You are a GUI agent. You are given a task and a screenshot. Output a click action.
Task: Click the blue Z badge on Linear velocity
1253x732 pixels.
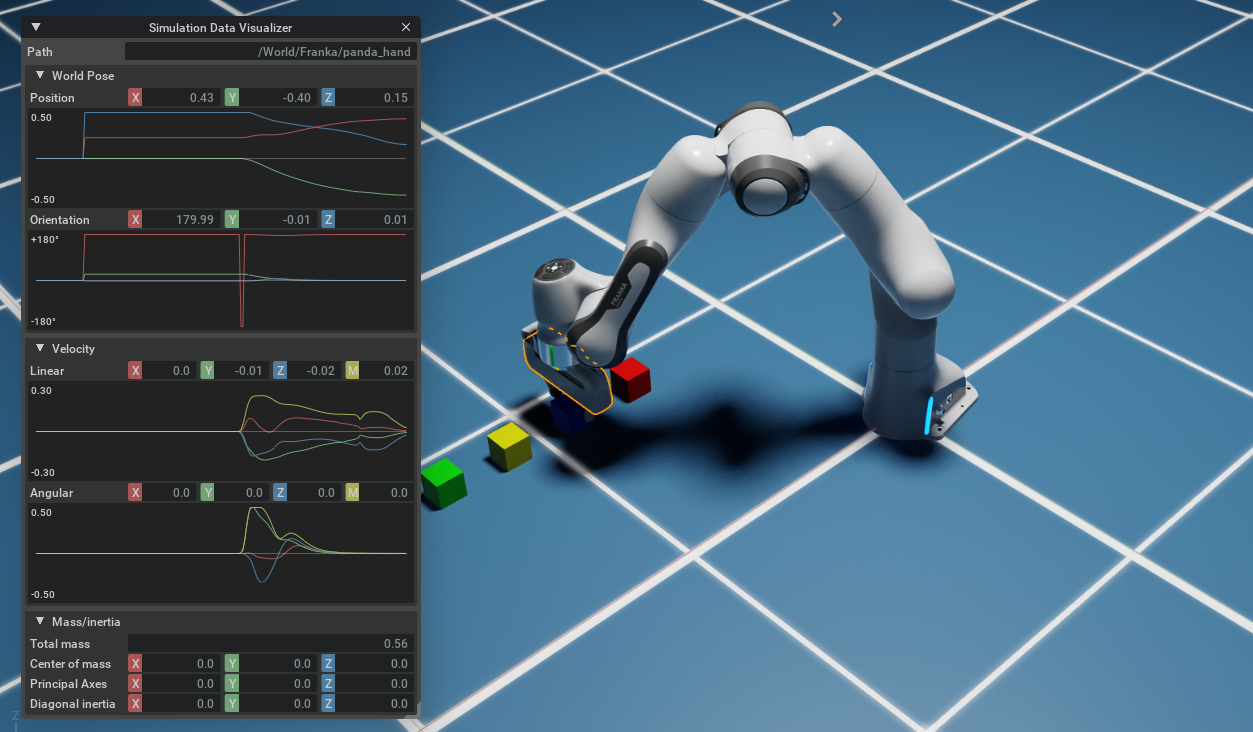(280, 370)
